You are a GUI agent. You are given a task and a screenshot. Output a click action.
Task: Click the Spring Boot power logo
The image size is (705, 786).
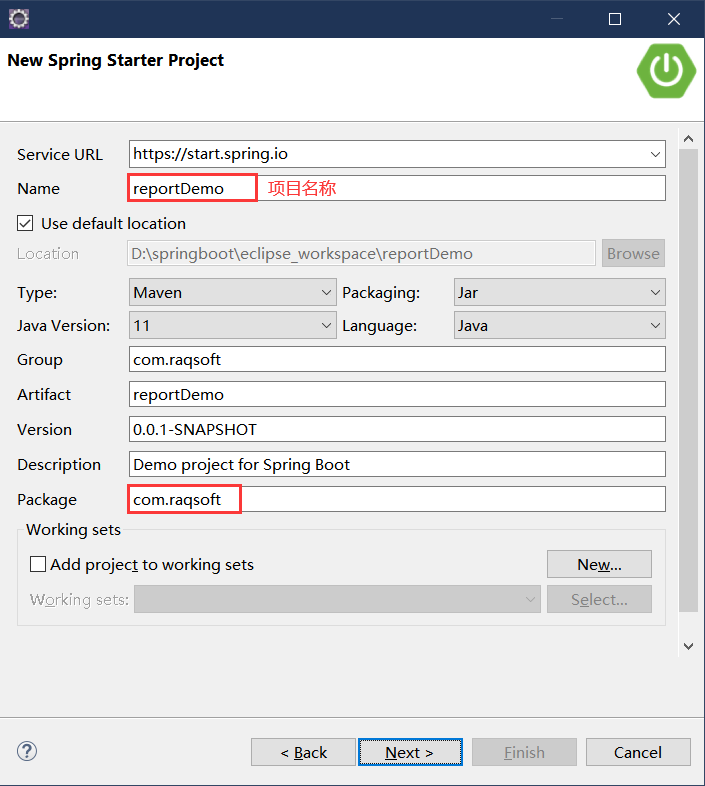click(665, 68)
